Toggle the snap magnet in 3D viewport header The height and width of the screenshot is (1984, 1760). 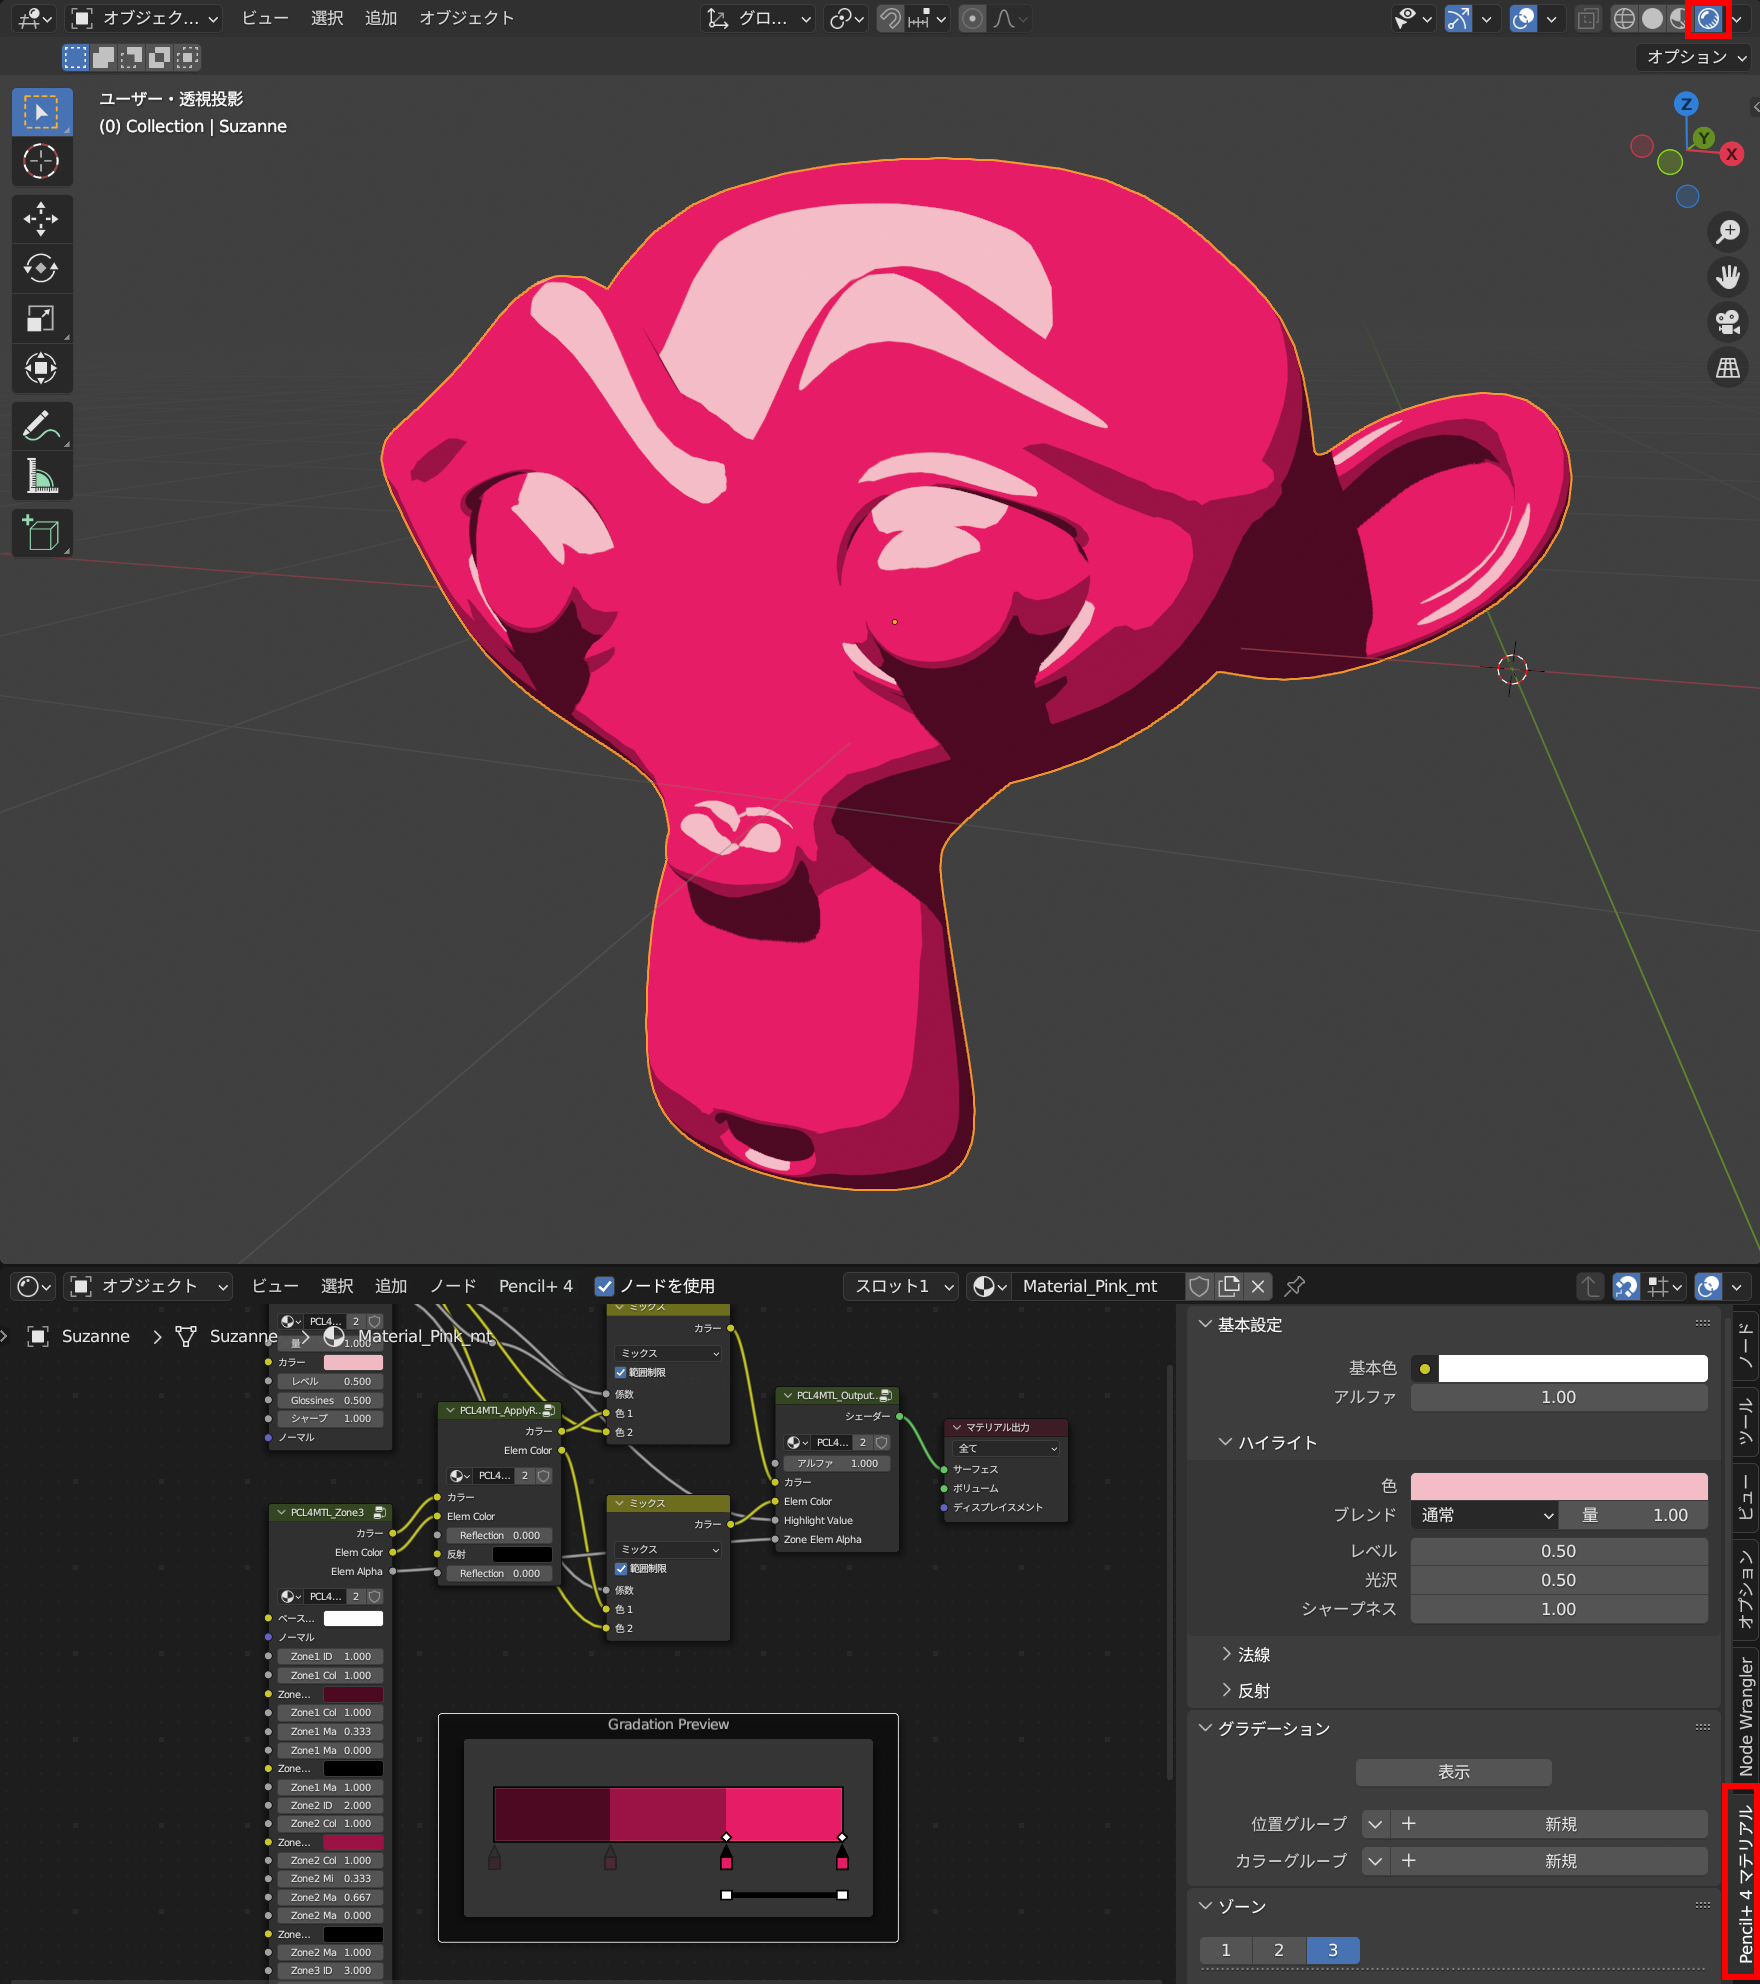[x=890, y=19]
